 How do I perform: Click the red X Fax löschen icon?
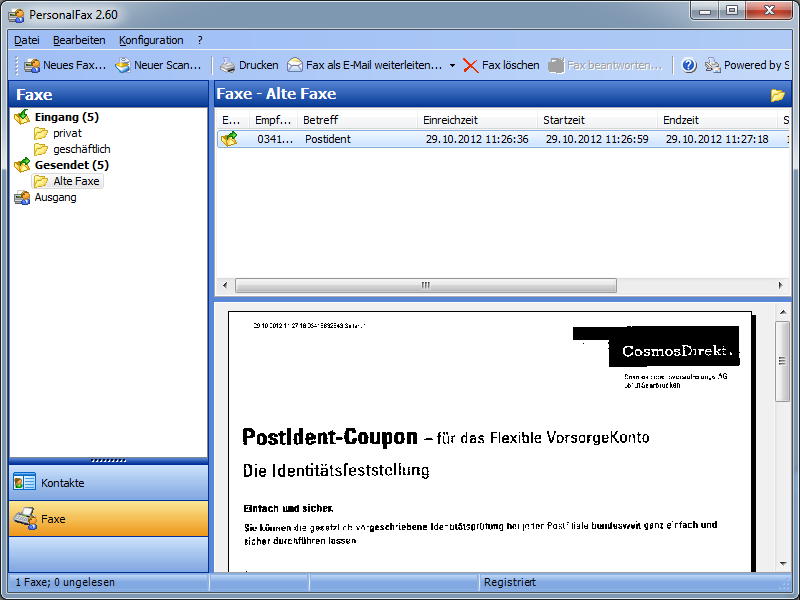[x=470, y=65]
